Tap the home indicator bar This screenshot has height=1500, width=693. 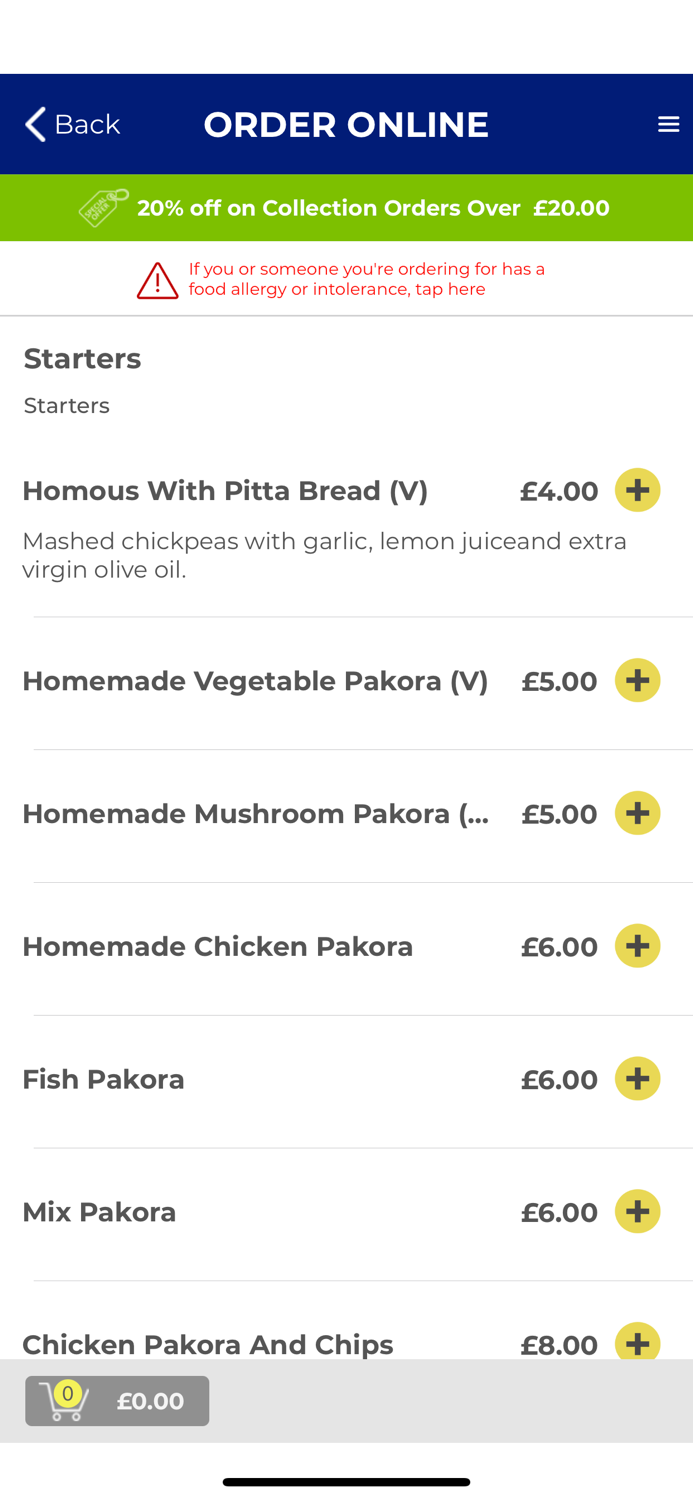click(346, 1481)
